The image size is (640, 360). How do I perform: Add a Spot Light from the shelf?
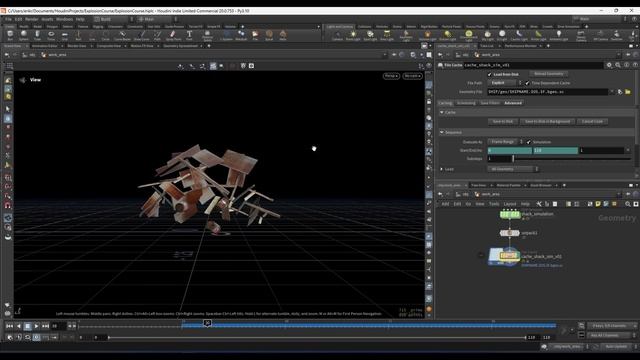tap(370, 35)
